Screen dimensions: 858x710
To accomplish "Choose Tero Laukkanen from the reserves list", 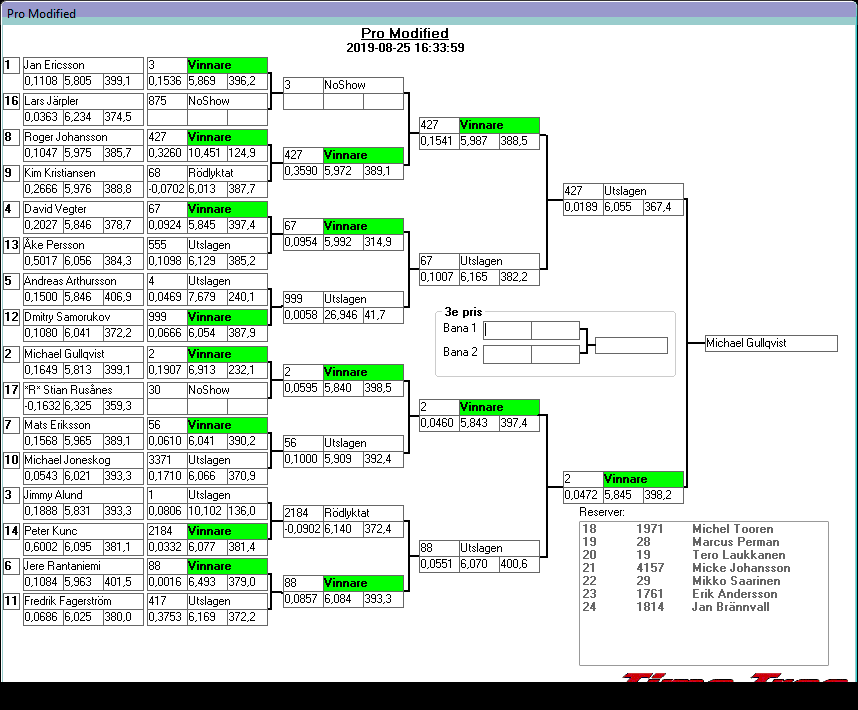I will coord(738,555).
